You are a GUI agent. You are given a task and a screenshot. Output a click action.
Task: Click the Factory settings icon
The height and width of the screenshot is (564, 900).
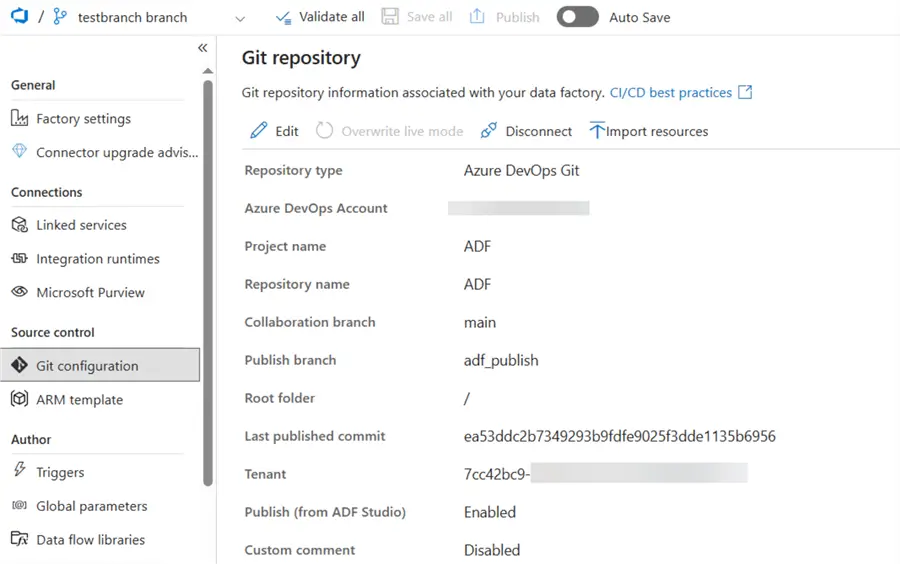[x=20, y=118]
